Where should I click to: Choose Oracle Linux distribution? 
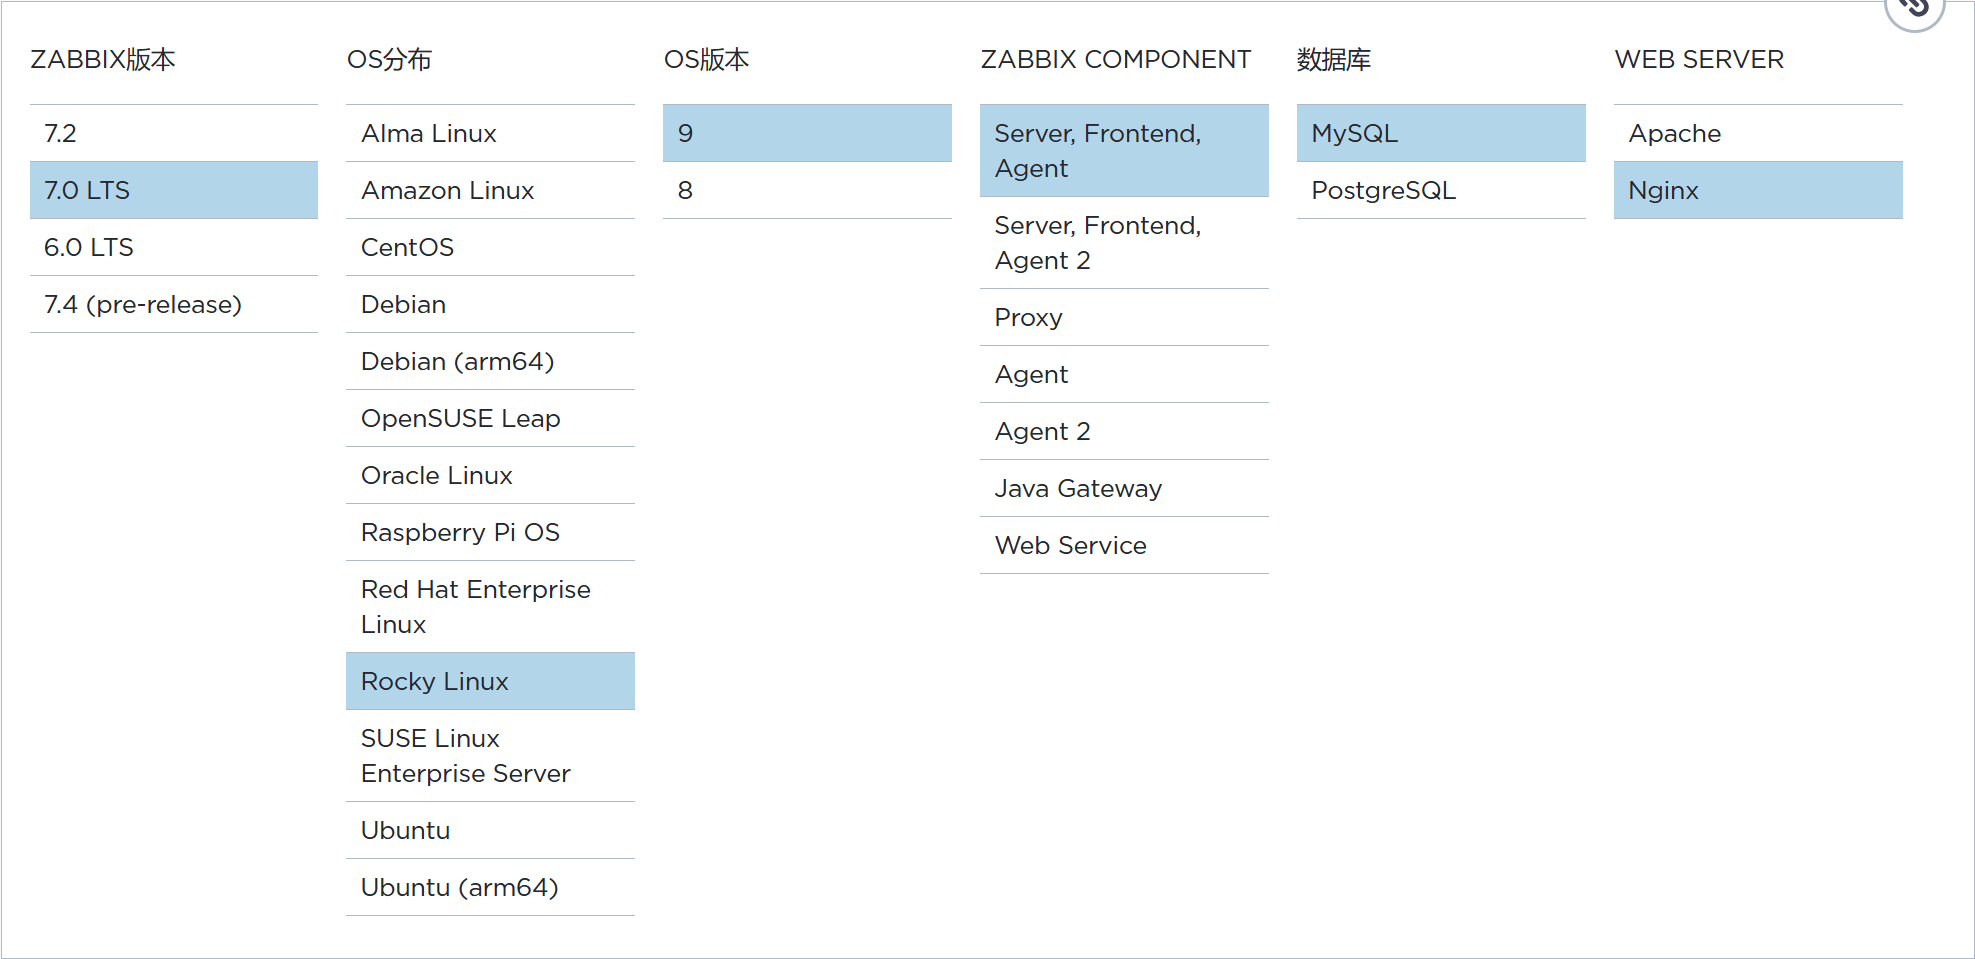point(490,475)
